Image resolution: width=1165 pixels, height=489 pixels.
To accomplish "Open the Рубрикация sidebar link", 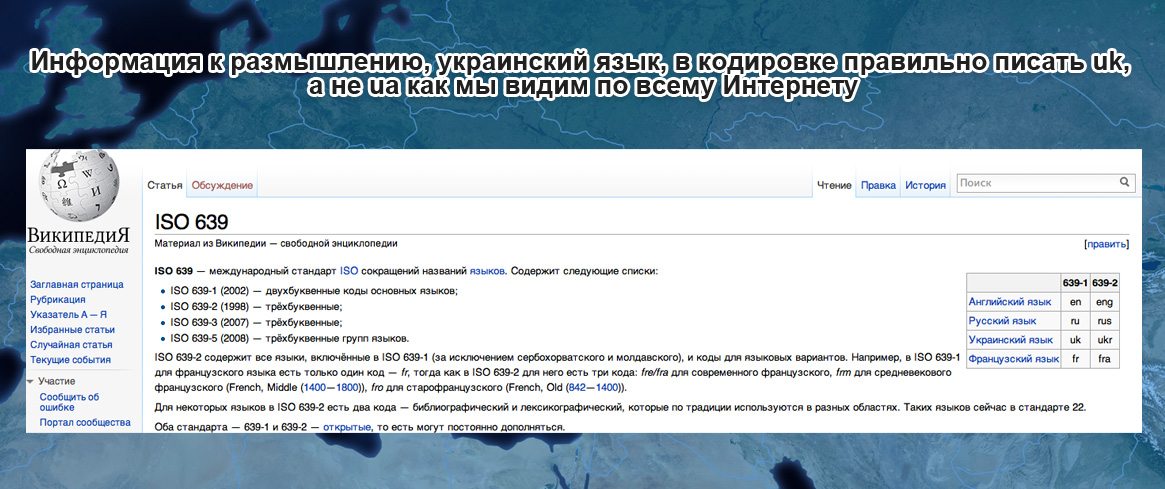I will tap(57, 299).
